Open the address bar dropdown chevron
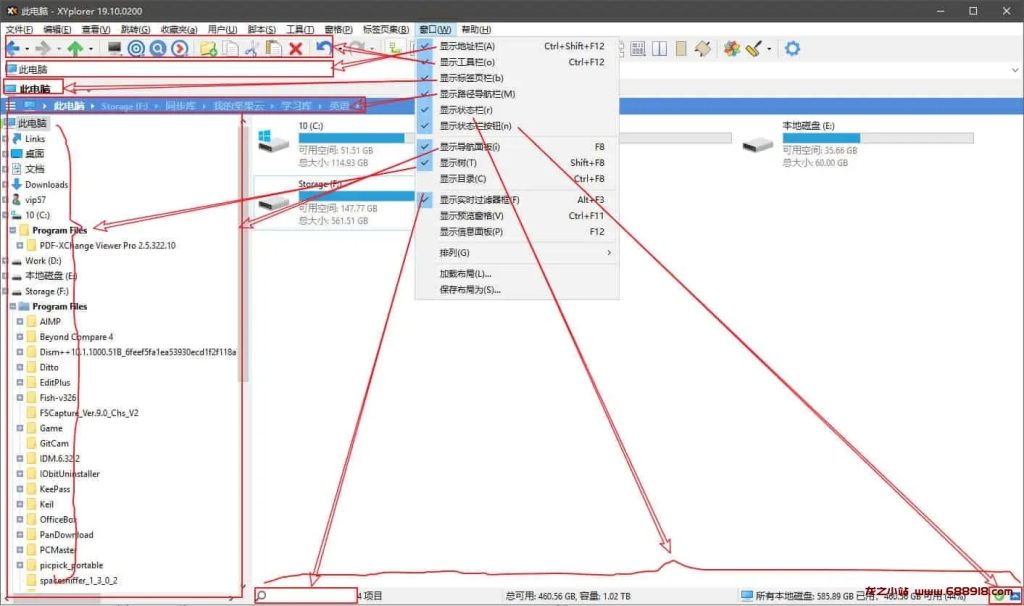The width and height of the screenshot is (1024, 606). [x=1015, y=69]
